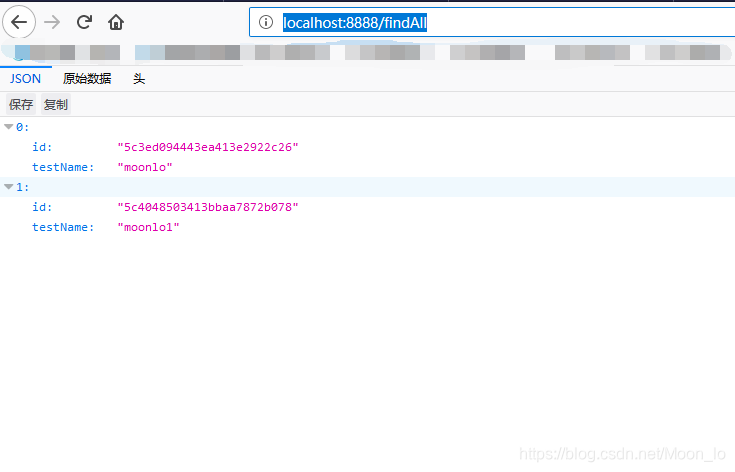This screenshot has width=735, height=472.
Task: Copy the JSON with the 复制 button
Action: 56,105
